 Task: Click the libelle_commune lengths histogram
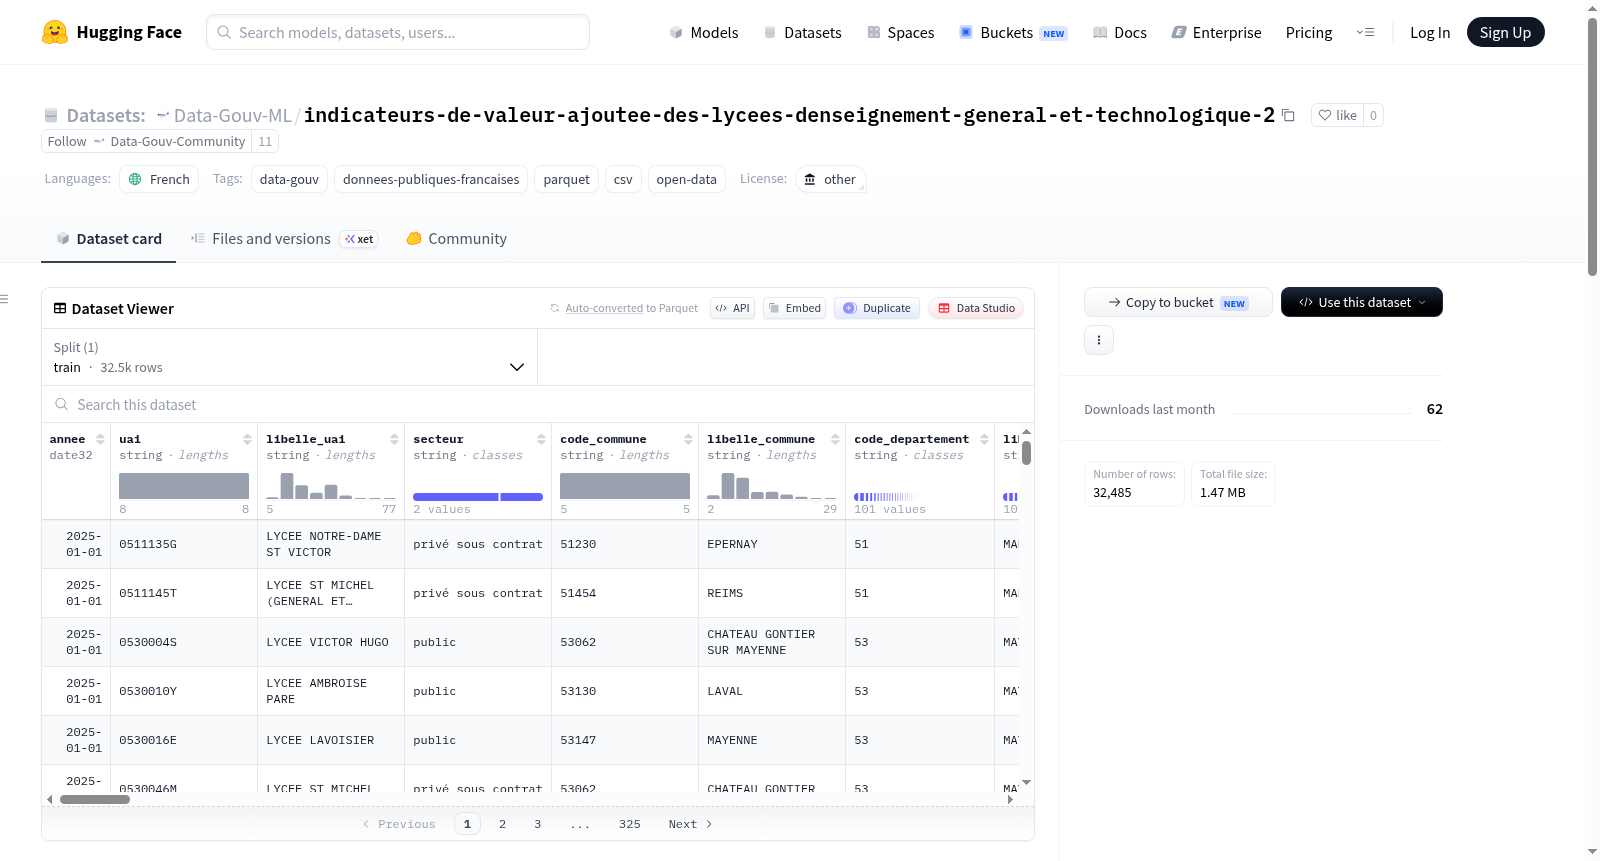pos(772,486)
